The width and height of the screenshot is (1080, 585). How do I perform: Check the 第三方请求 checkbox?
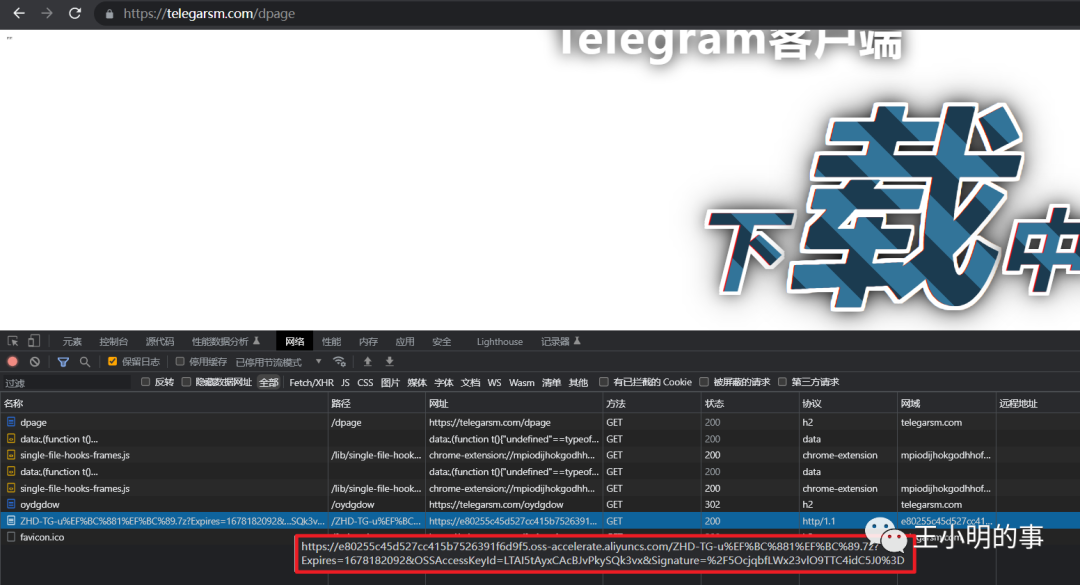click(x=782, y=382)
